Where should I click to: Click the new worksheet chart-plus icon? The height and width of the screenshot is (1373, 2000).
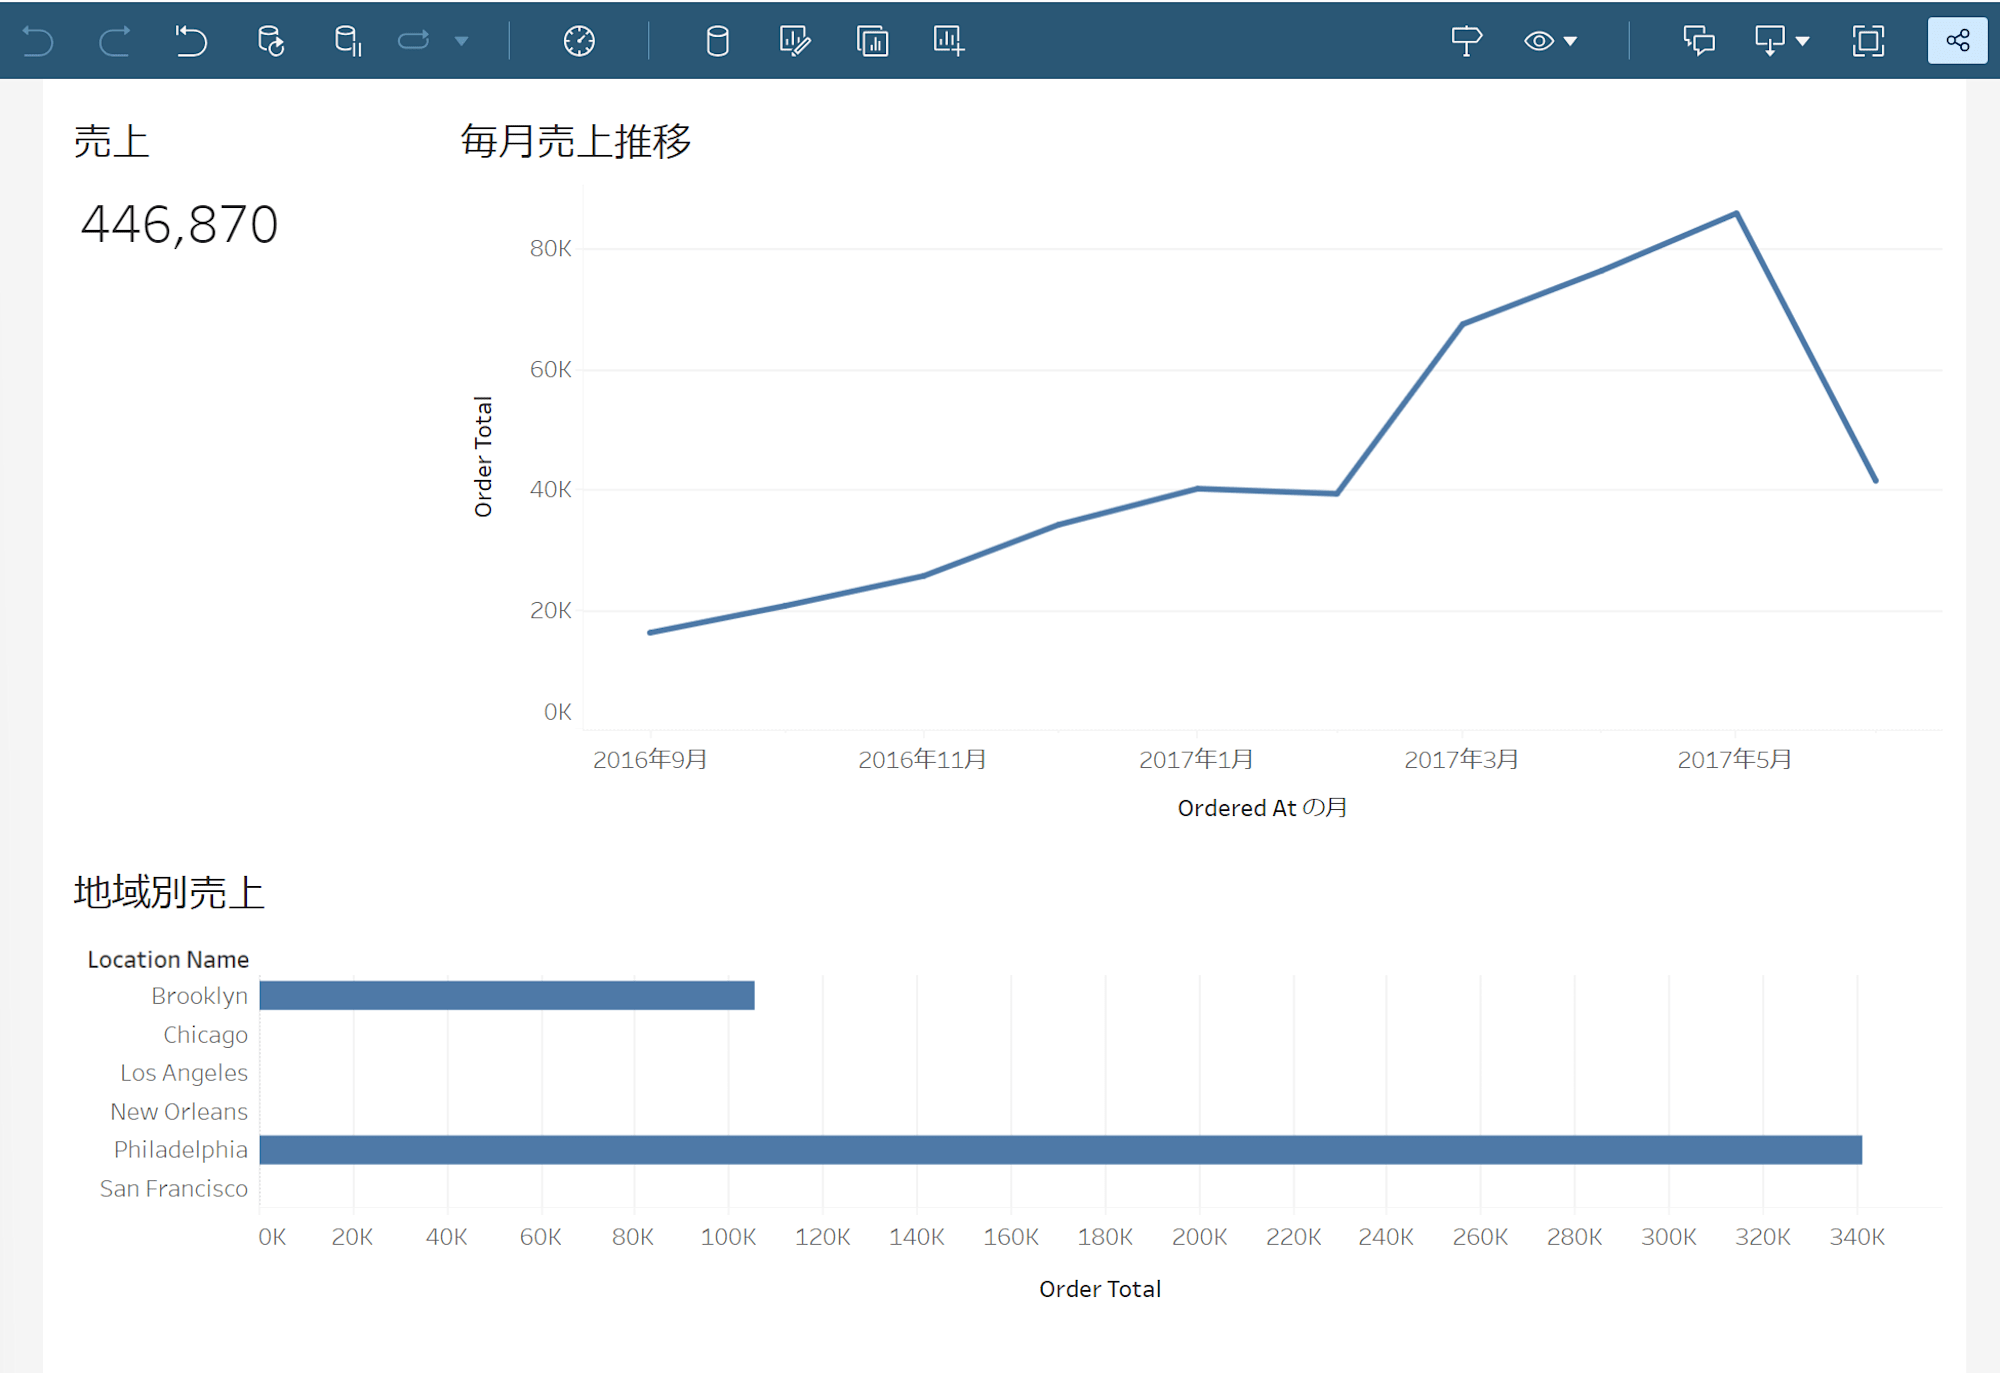pyautogui.click(x=948, y=41)
